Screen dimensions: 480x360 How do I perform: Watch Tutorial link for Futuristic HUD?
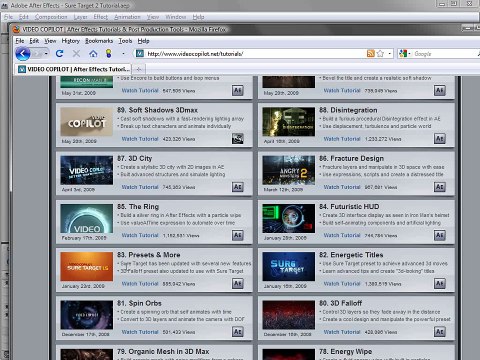coord(342,235)
